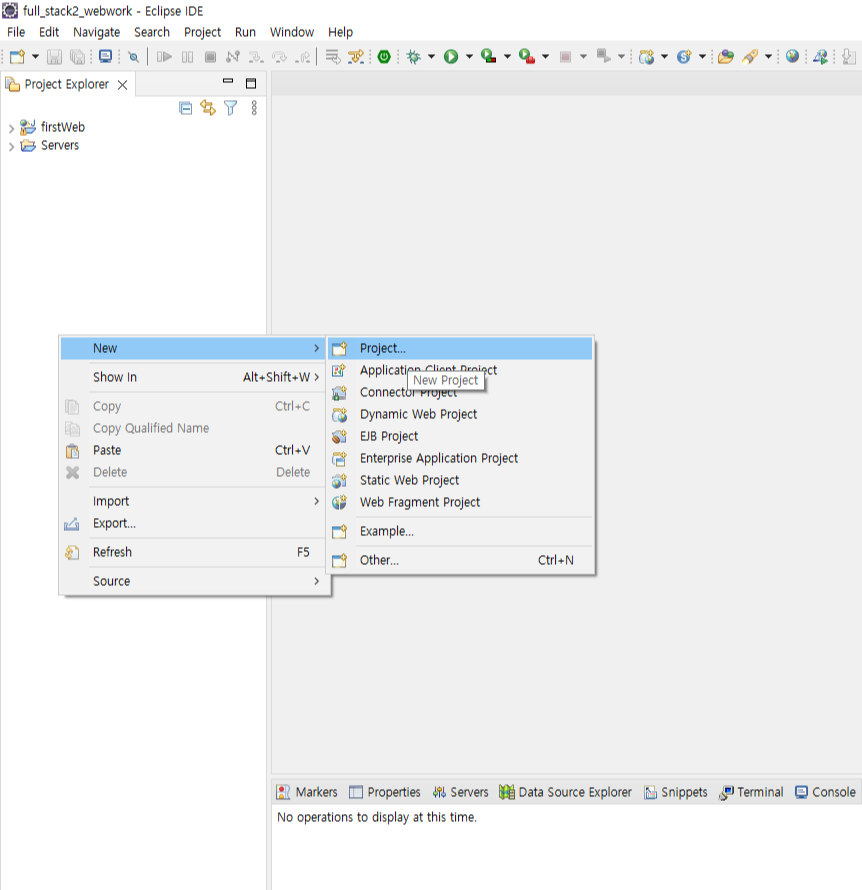Choose Other... in New submenu
This screenshot has height=890, width=862.
pyautogui.click(x=460, y=560)
